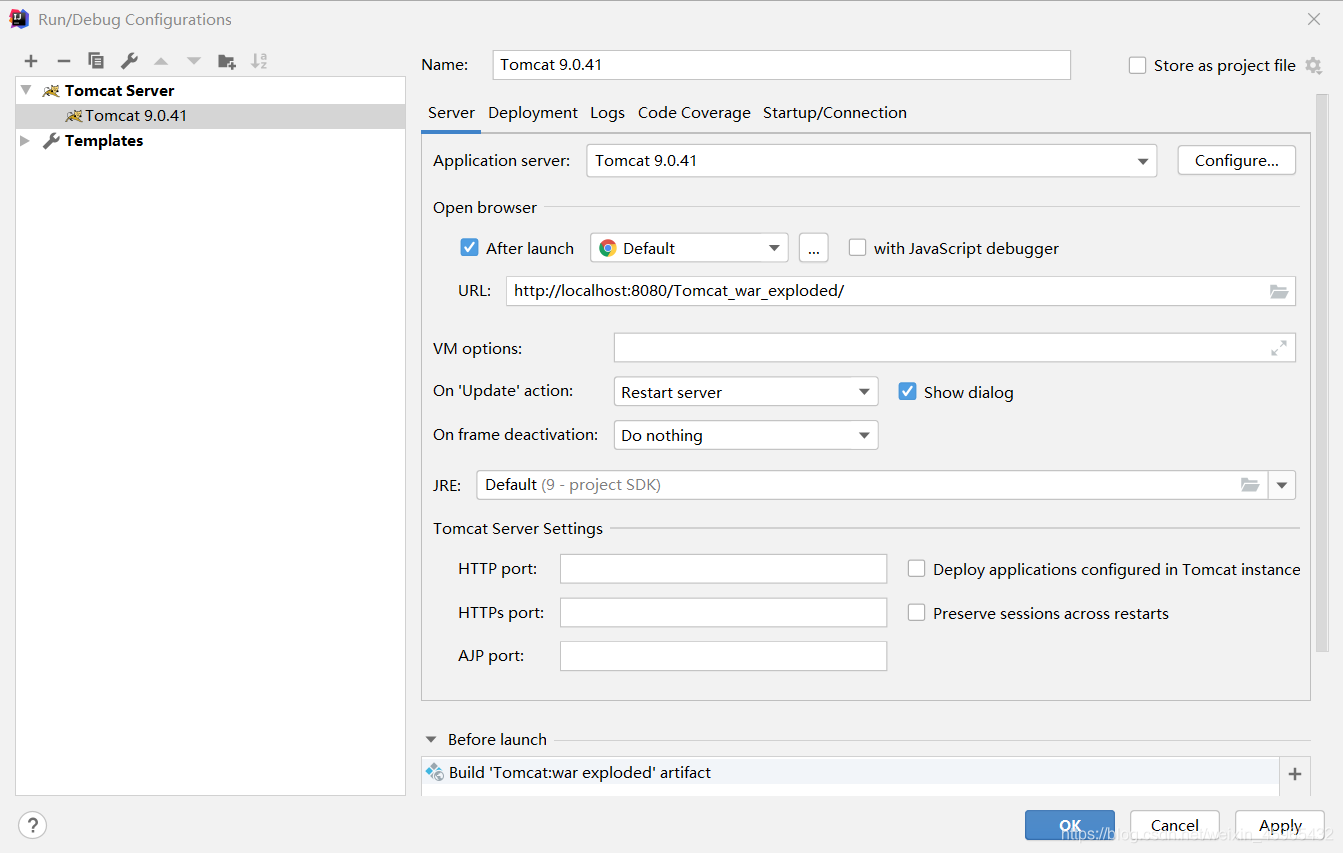Collapse Tomcat Server tree node
The image size is (1343, 853).
(26, 91)
